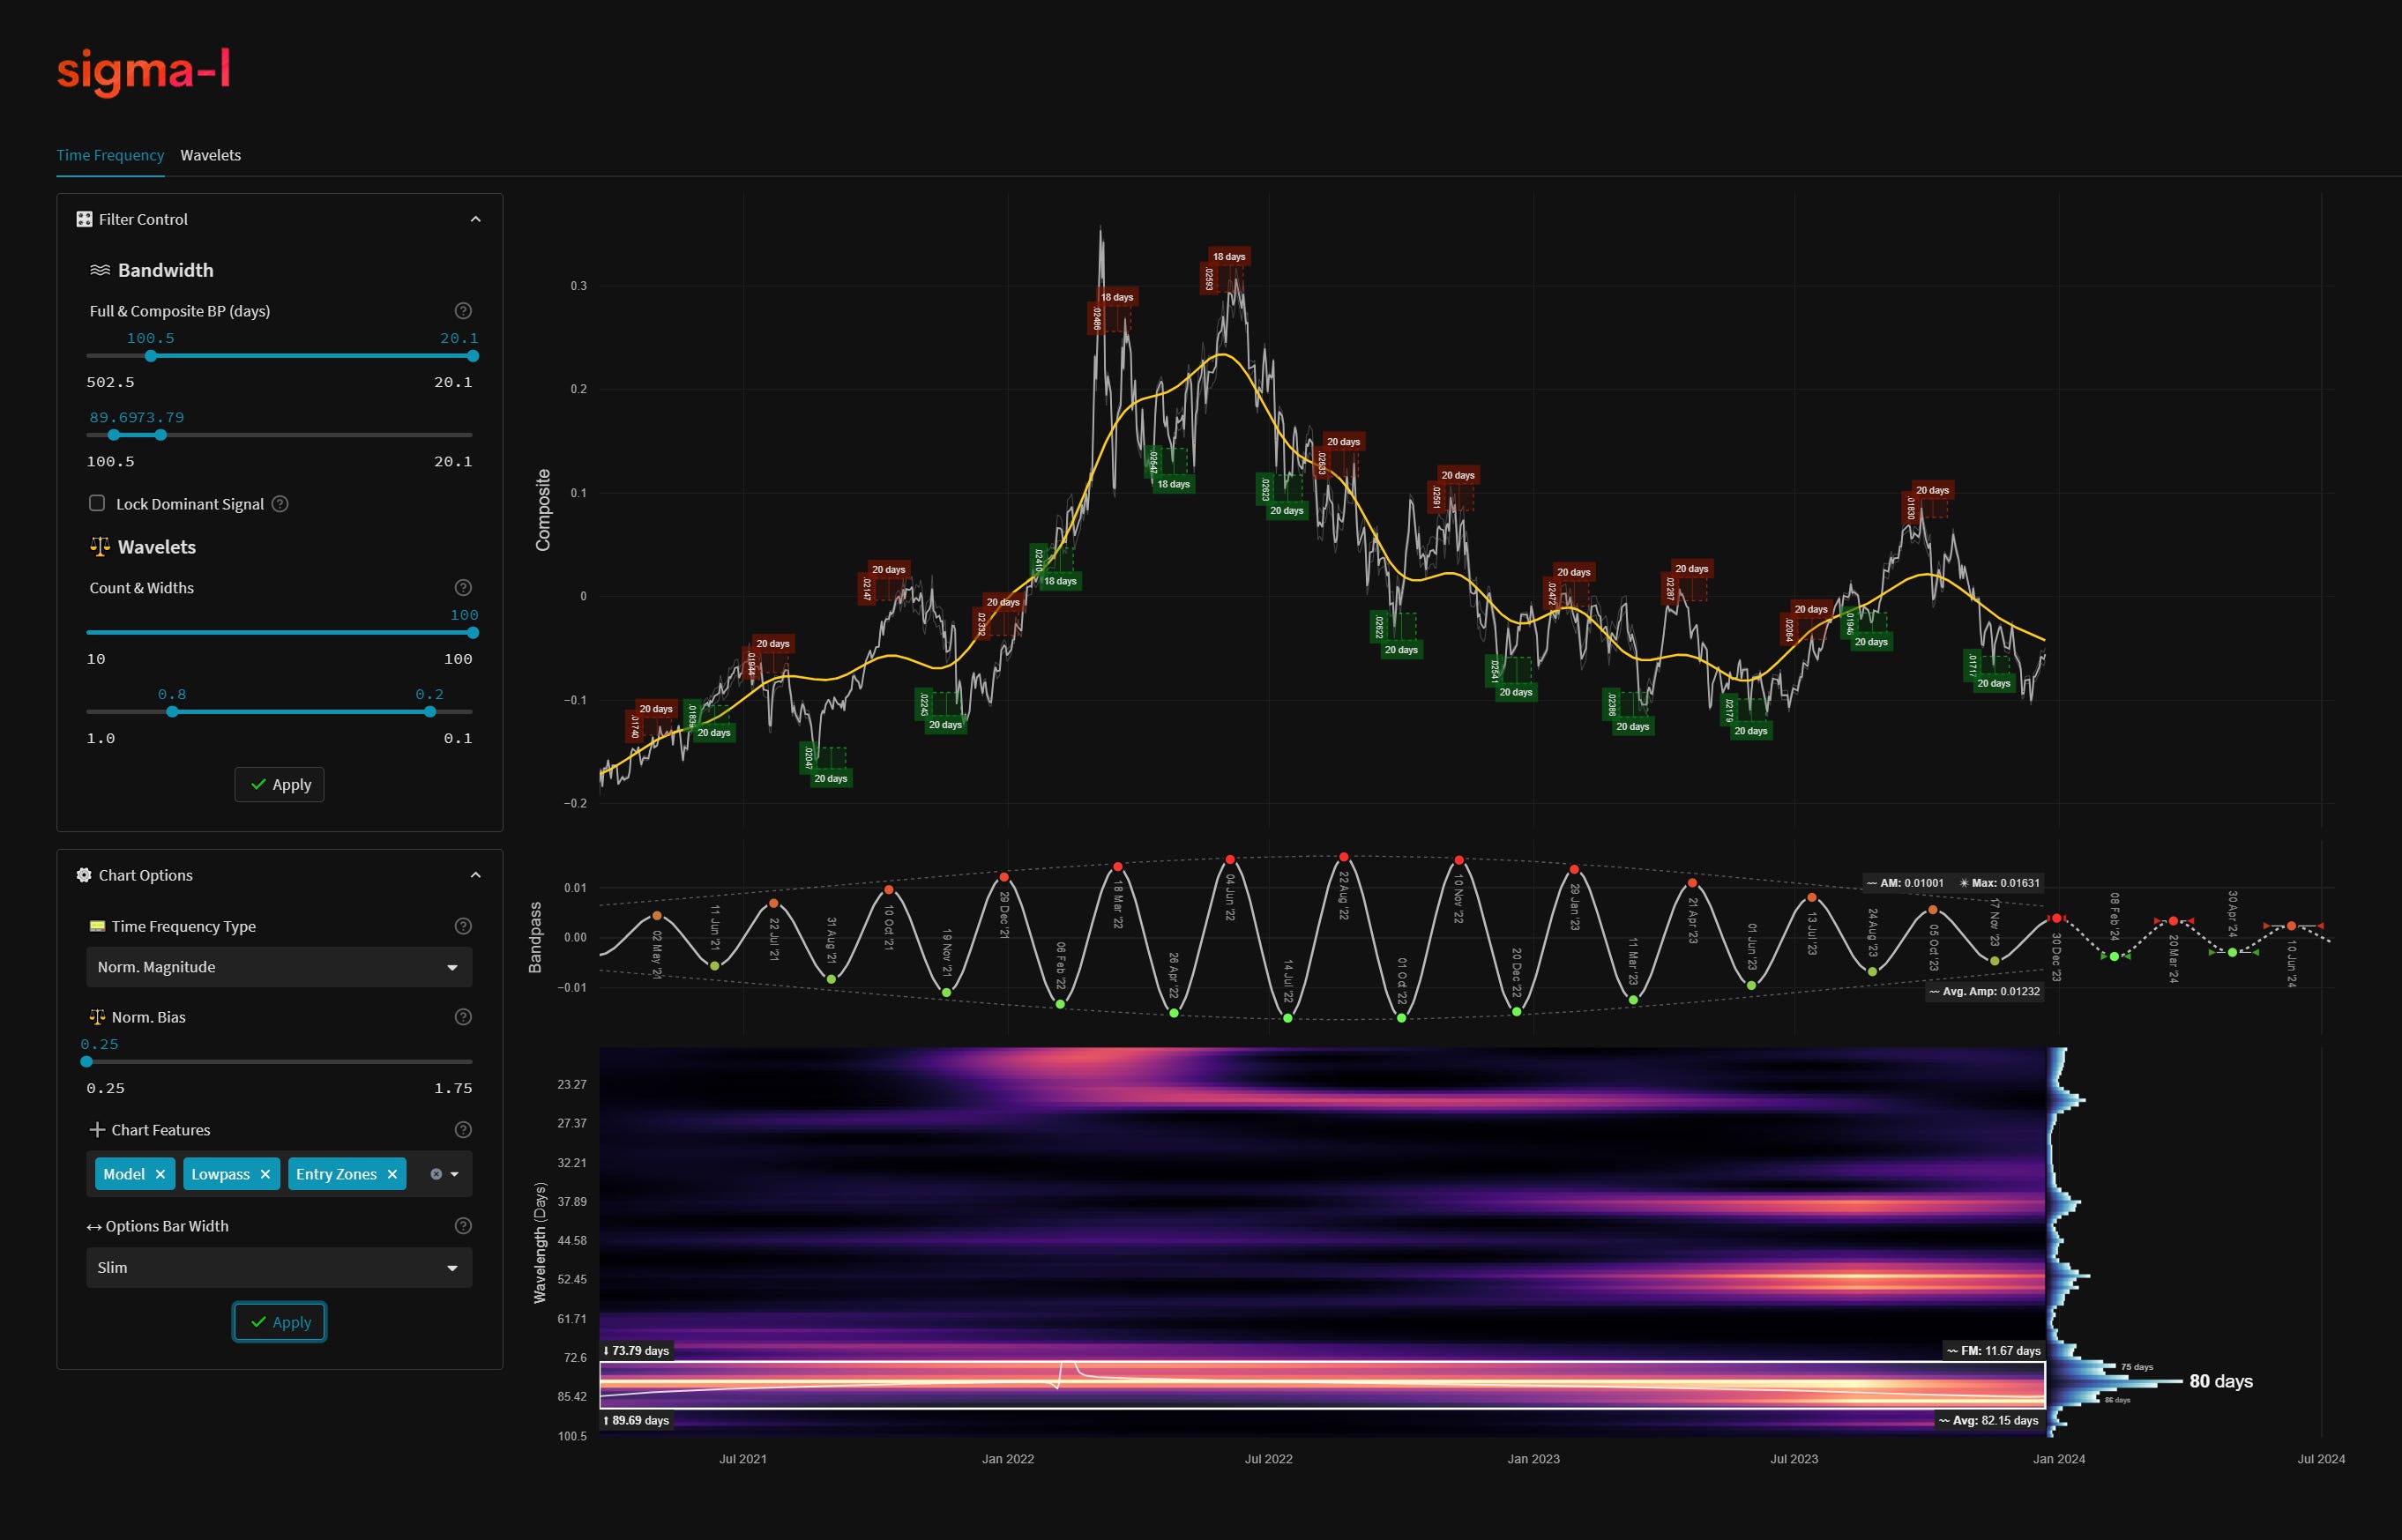2402x1540 pixels.
Task: Click help icon for Options Bar Width
Action: [x=463, y=1226]
